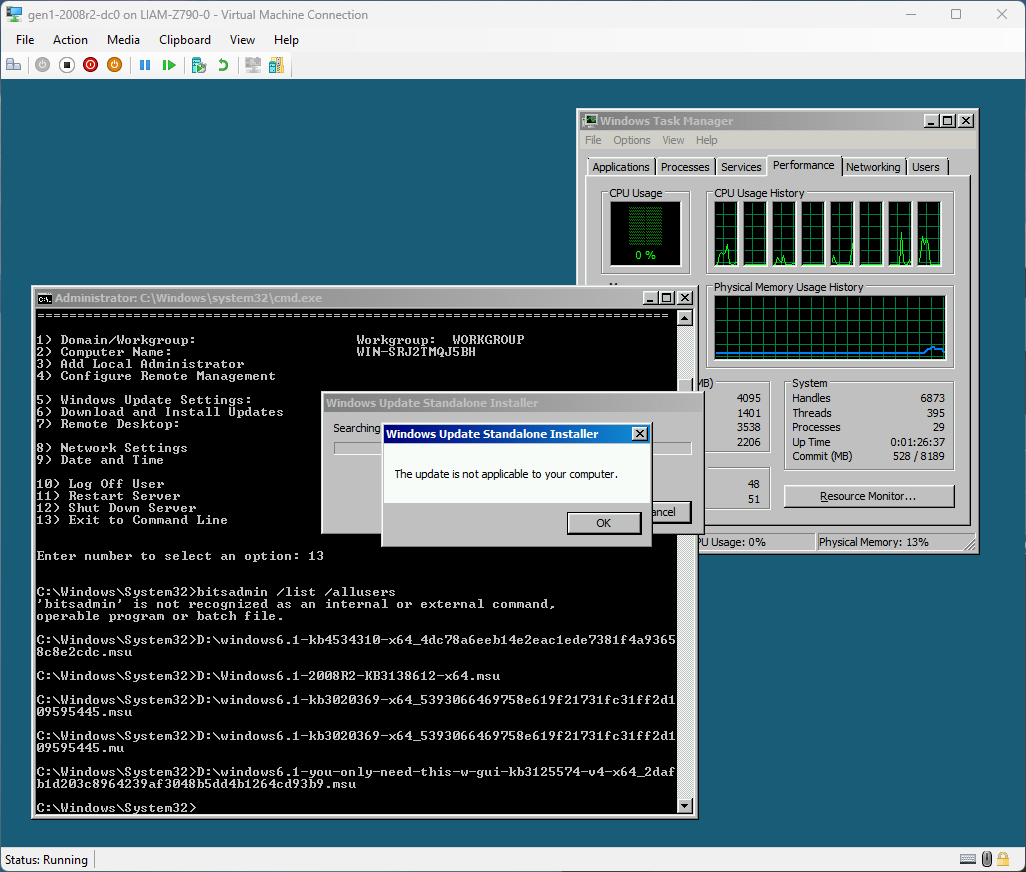Switch to the Users tab
Image resolution: width=1026 pixels, height=872 pixels.
pos(925,167)
